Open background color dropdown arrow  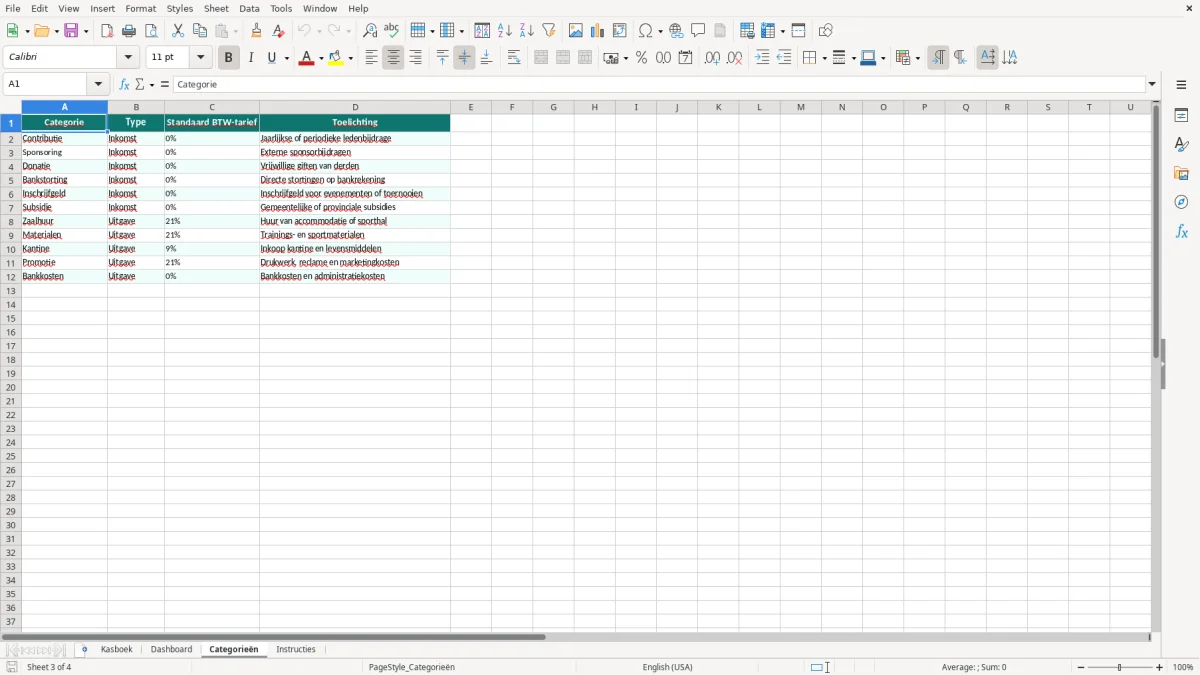tap(350, 58)
